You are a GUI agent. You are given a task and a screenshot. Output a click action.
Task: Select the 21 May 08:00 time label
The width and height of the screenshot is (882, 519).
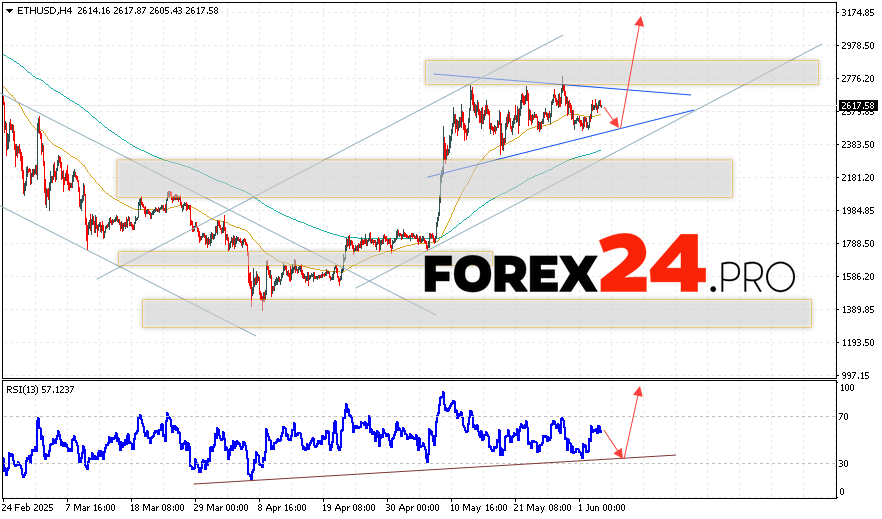(x=542, y=508)
